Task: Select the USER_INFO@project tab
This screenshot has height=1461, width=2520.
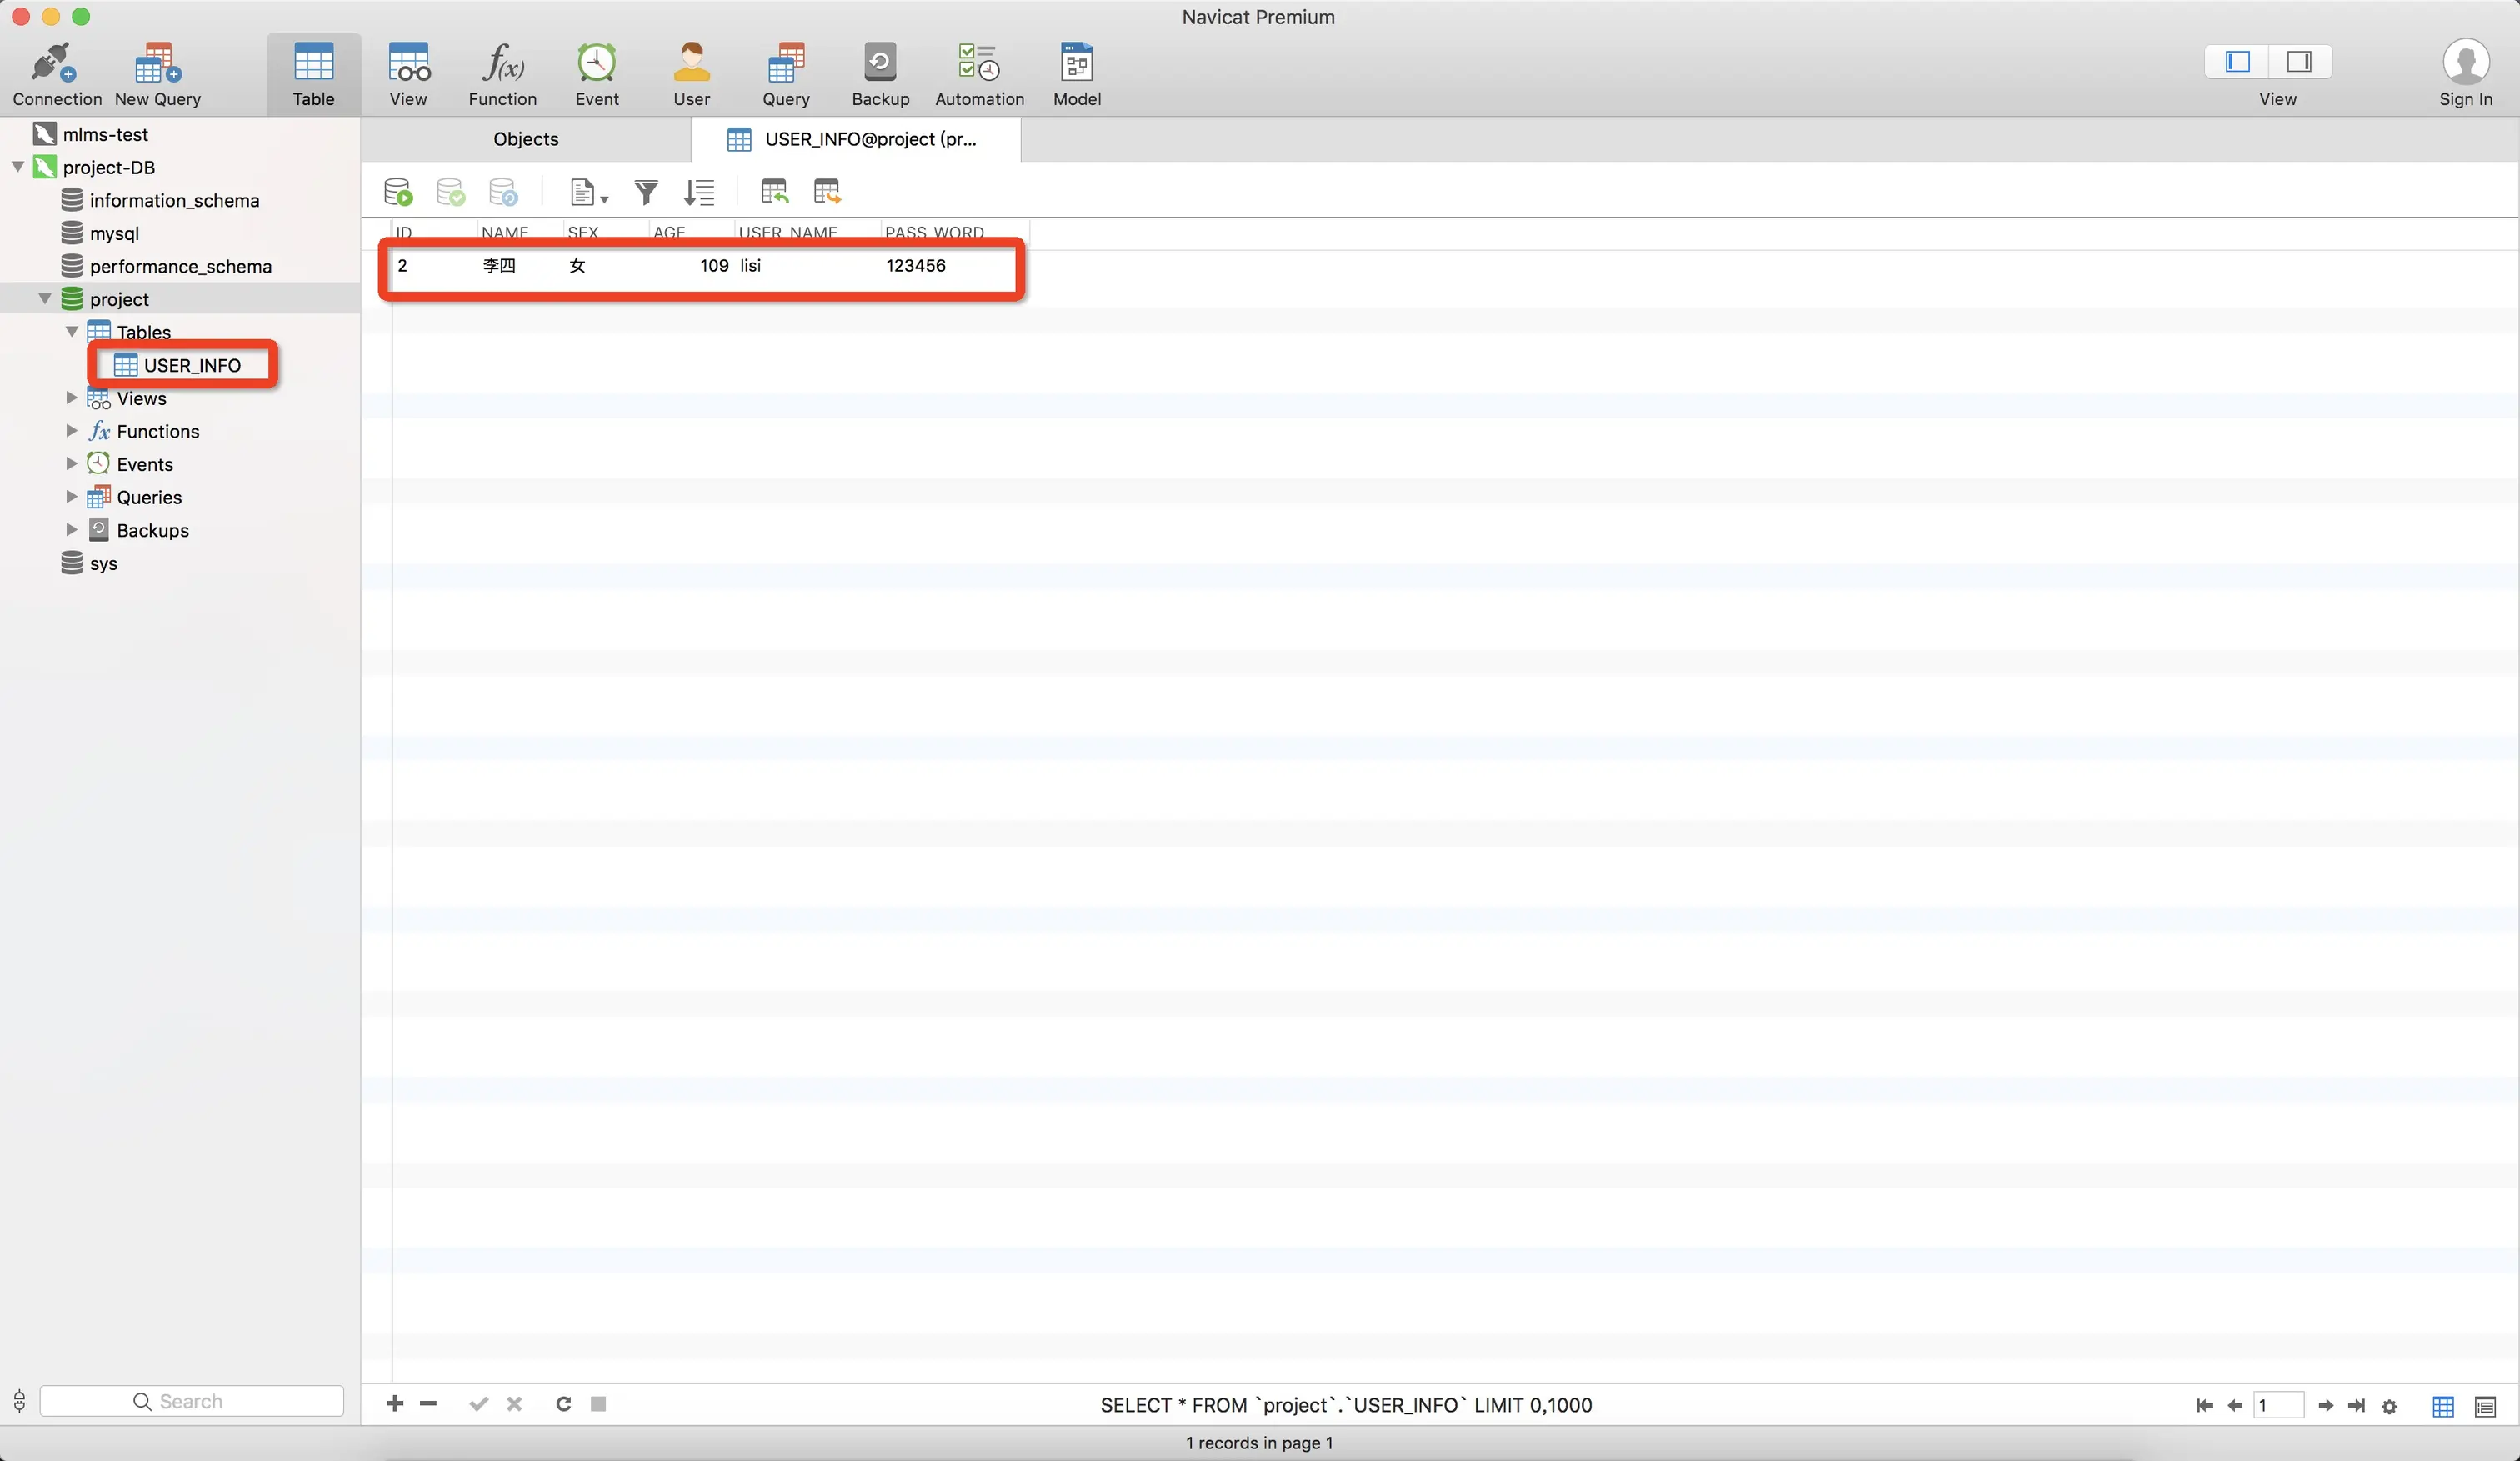Action: click(868, 139)
